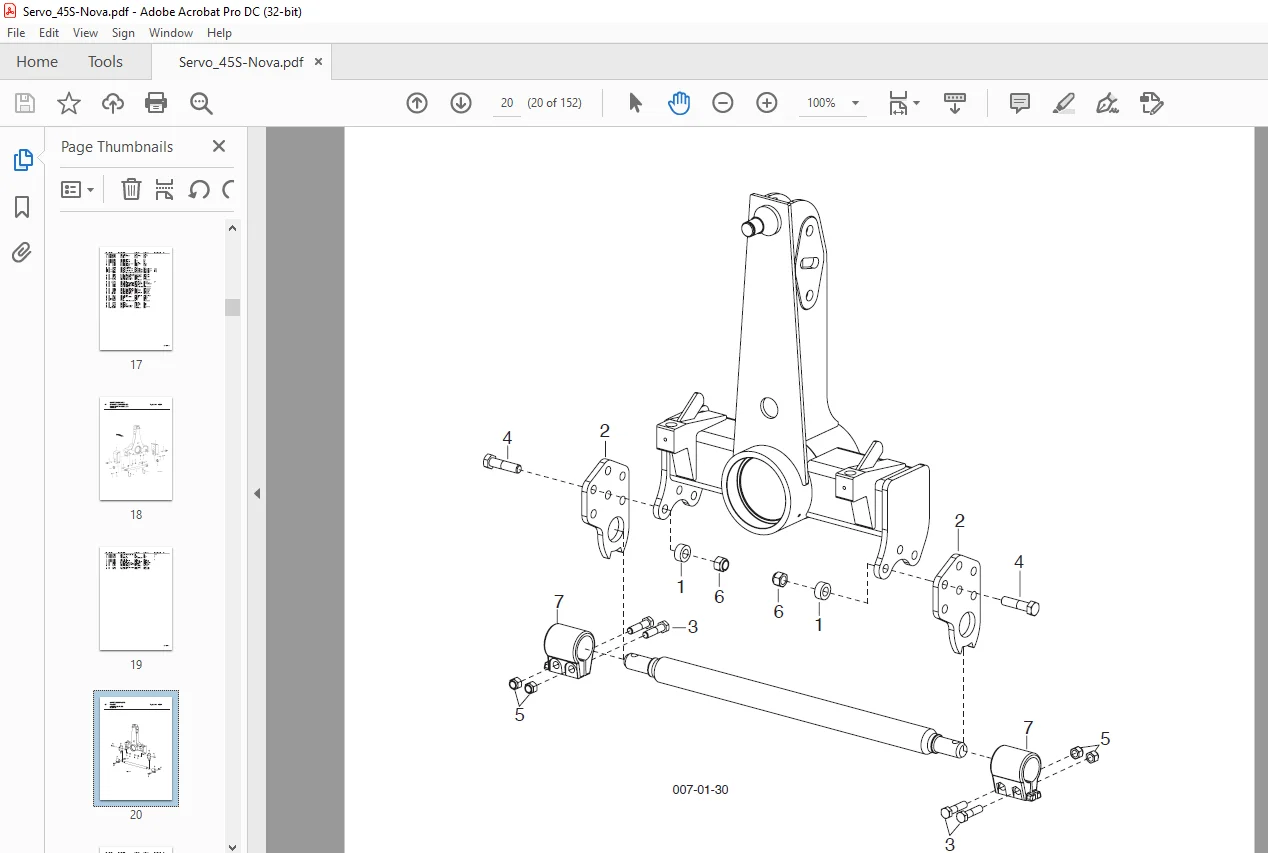The image size is (1268, 853).
Task: Switch to the Tools tab
Action: (105, 62)
